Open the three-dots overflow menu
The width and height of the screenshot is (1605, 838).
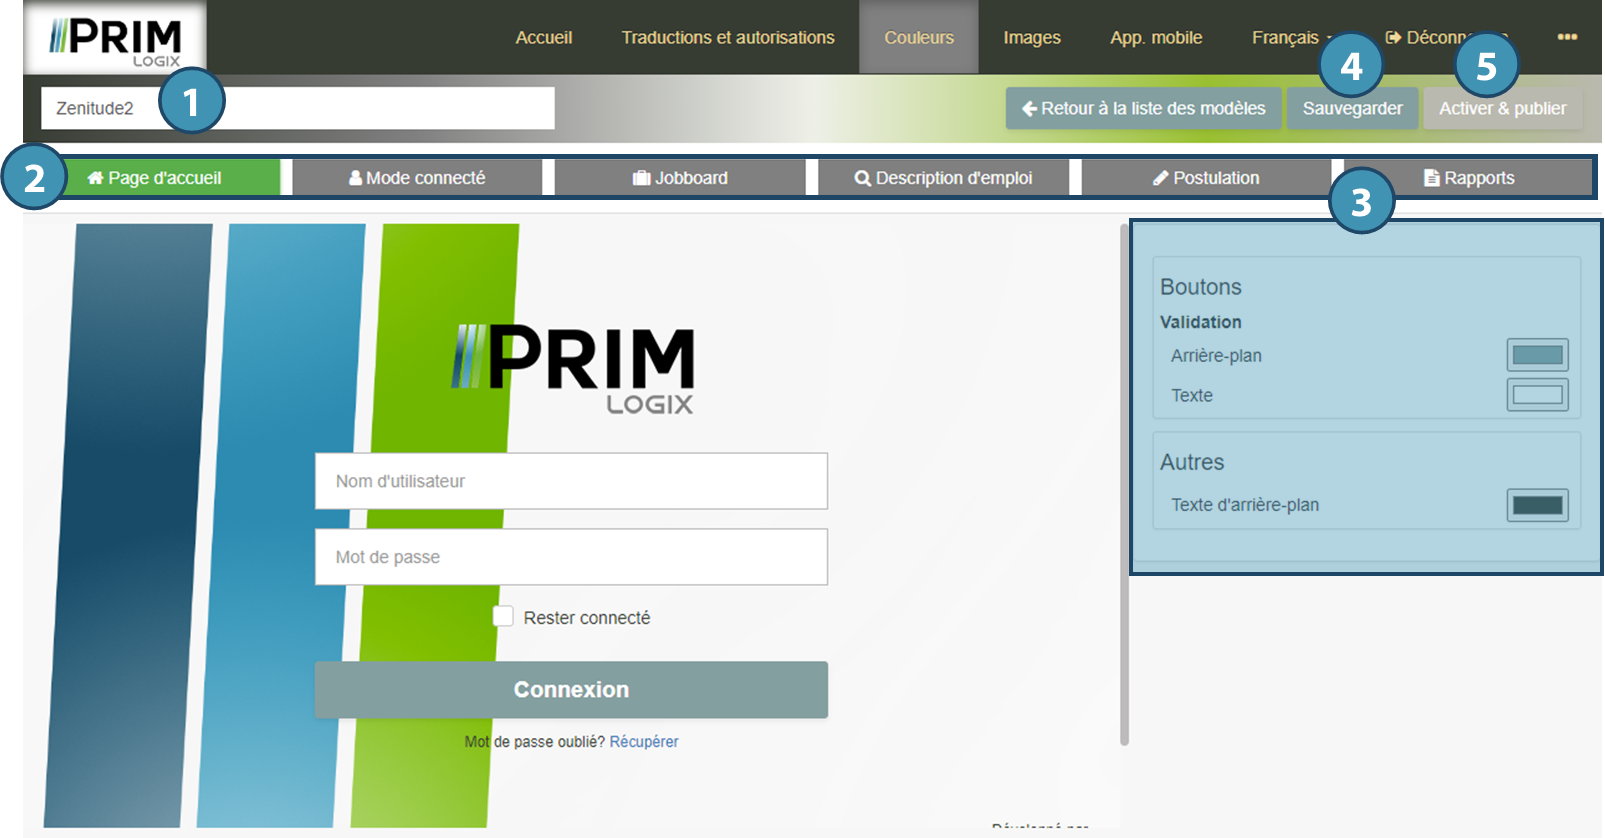pyautogui.click(x=1566, y=37)
